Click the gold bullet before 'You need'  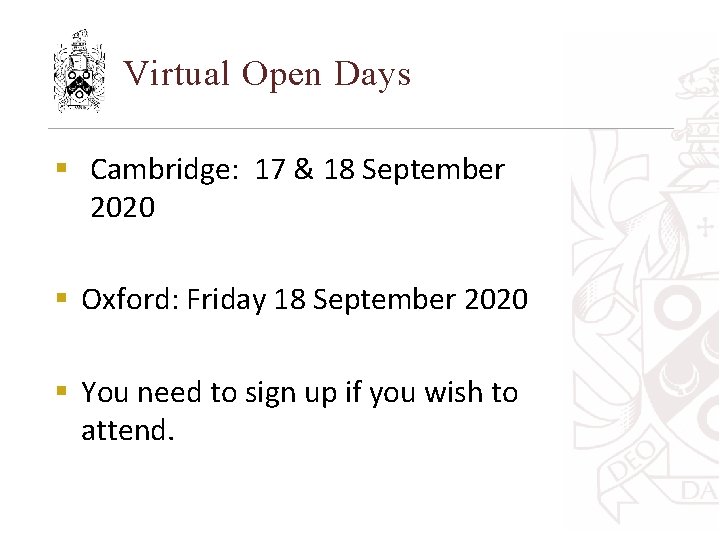(x=62, y=391)
